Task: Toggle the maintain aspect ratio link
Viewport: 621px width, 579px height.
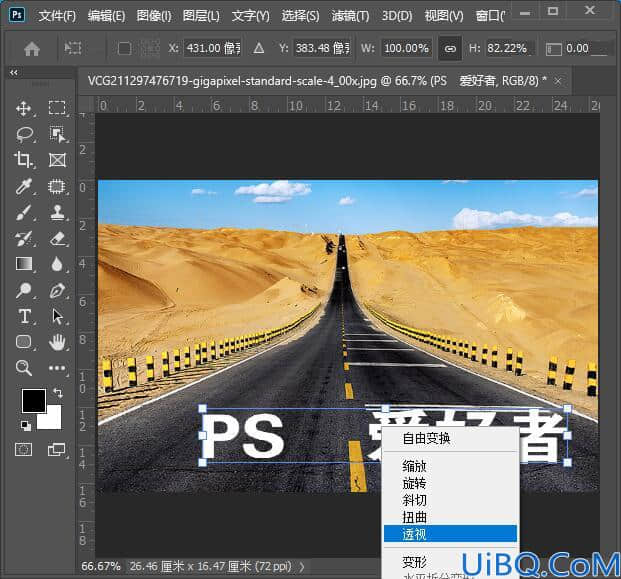Action: point(450,49)
